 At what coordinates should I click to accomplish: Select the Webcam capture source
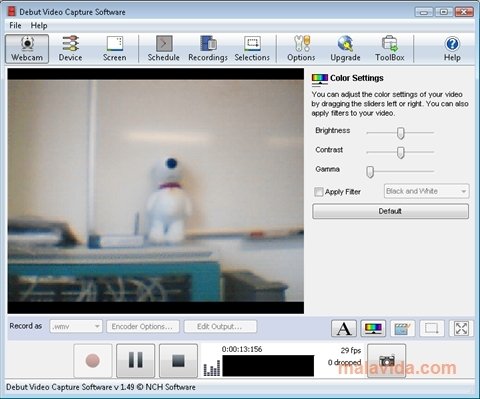click(27, 49)
